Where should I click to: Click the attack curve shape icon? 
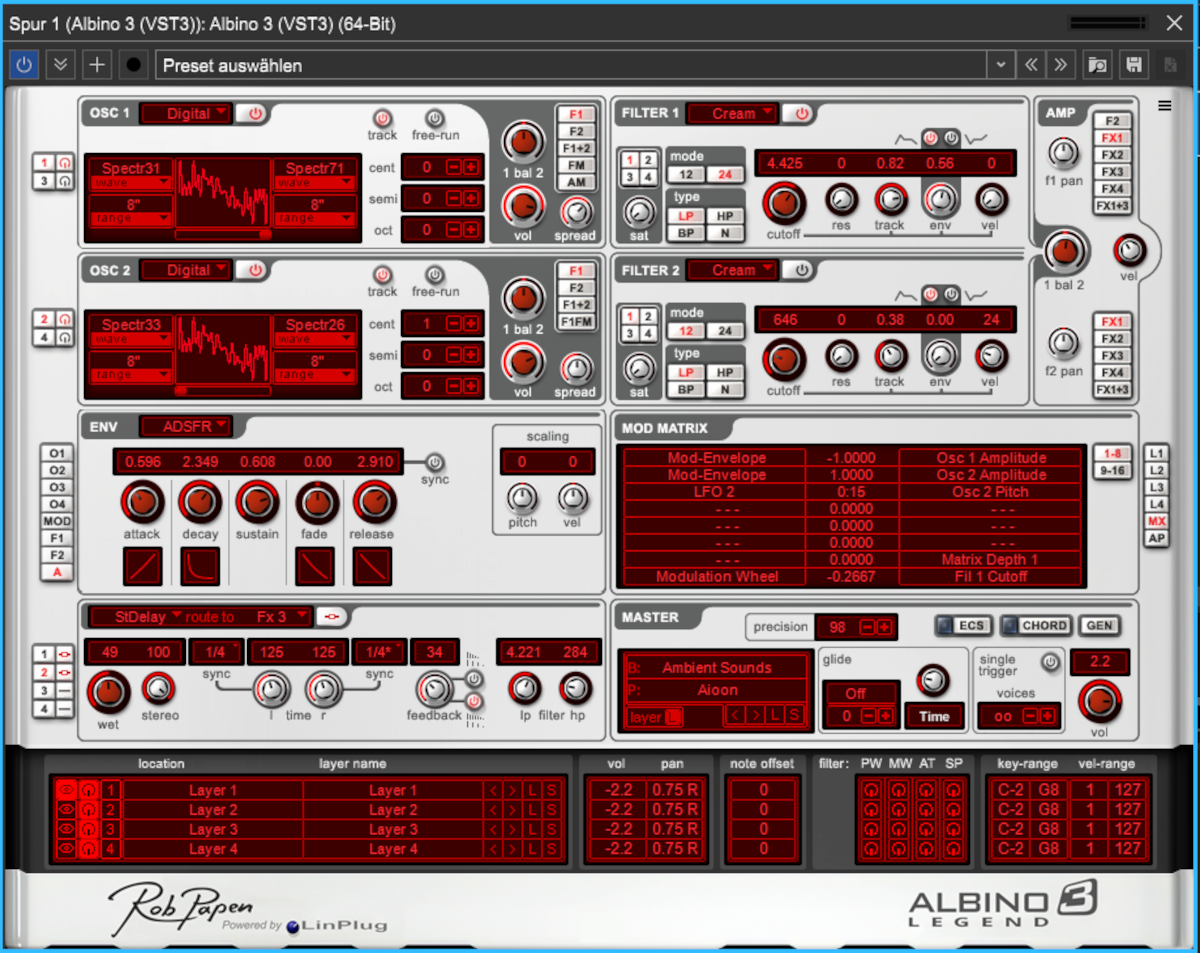pos(143,567)
